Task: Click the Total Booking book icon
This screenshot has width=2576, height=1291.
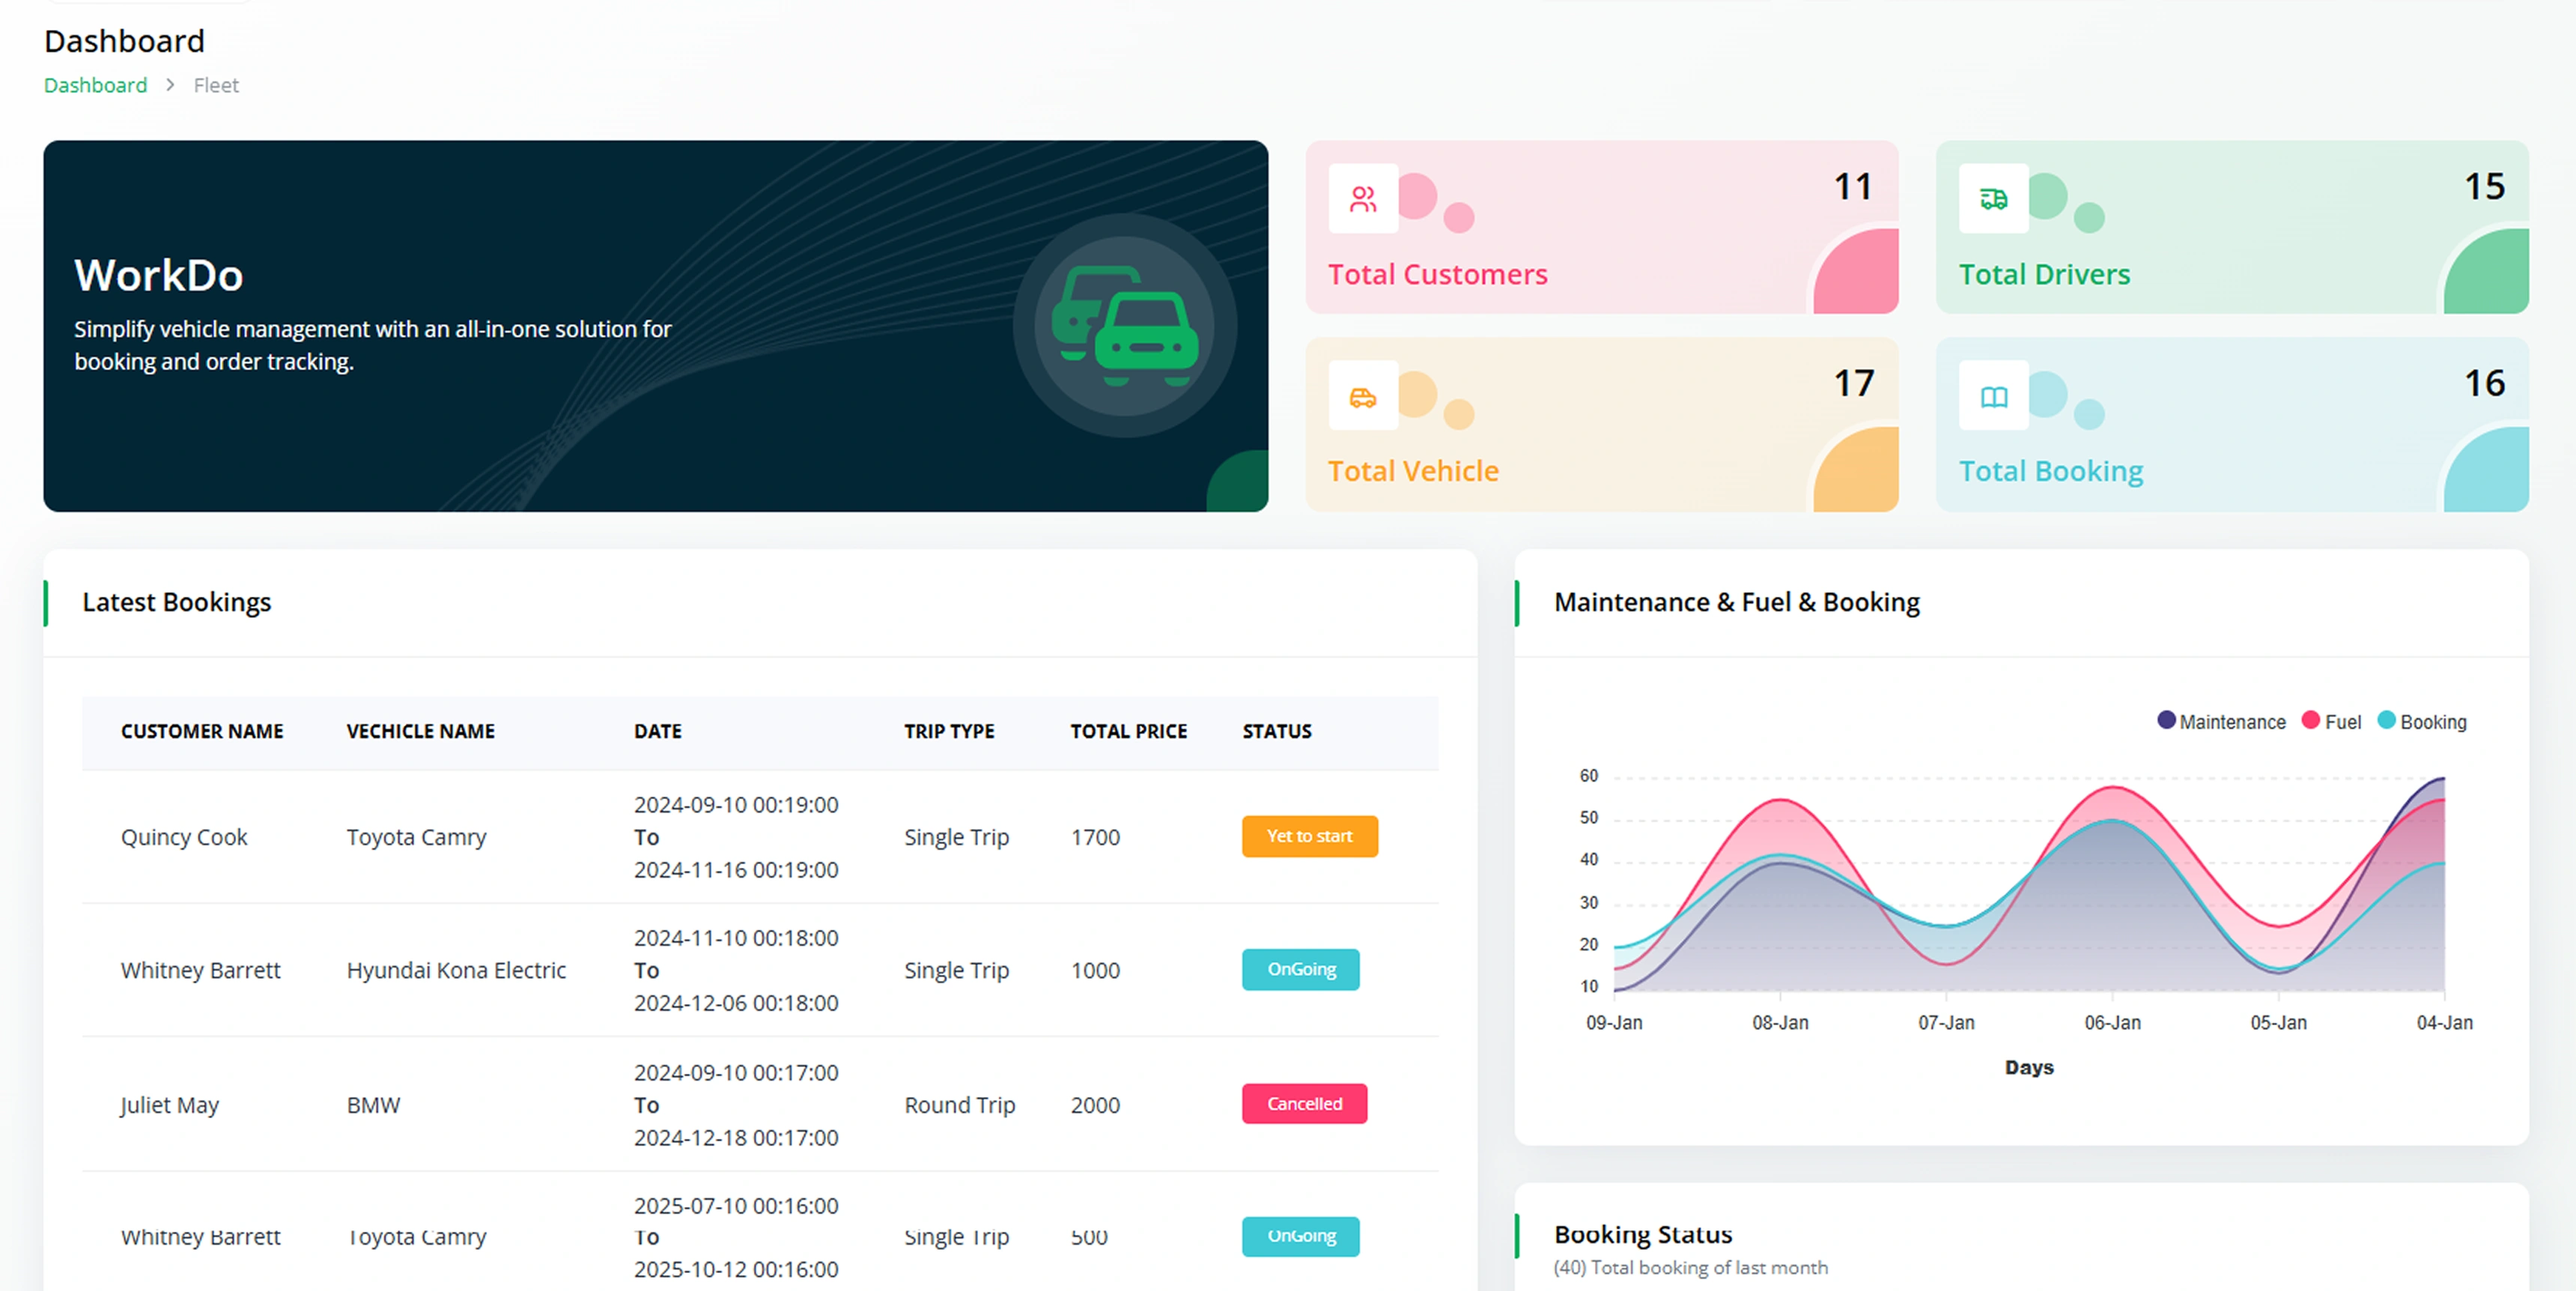Action: 1992,397
